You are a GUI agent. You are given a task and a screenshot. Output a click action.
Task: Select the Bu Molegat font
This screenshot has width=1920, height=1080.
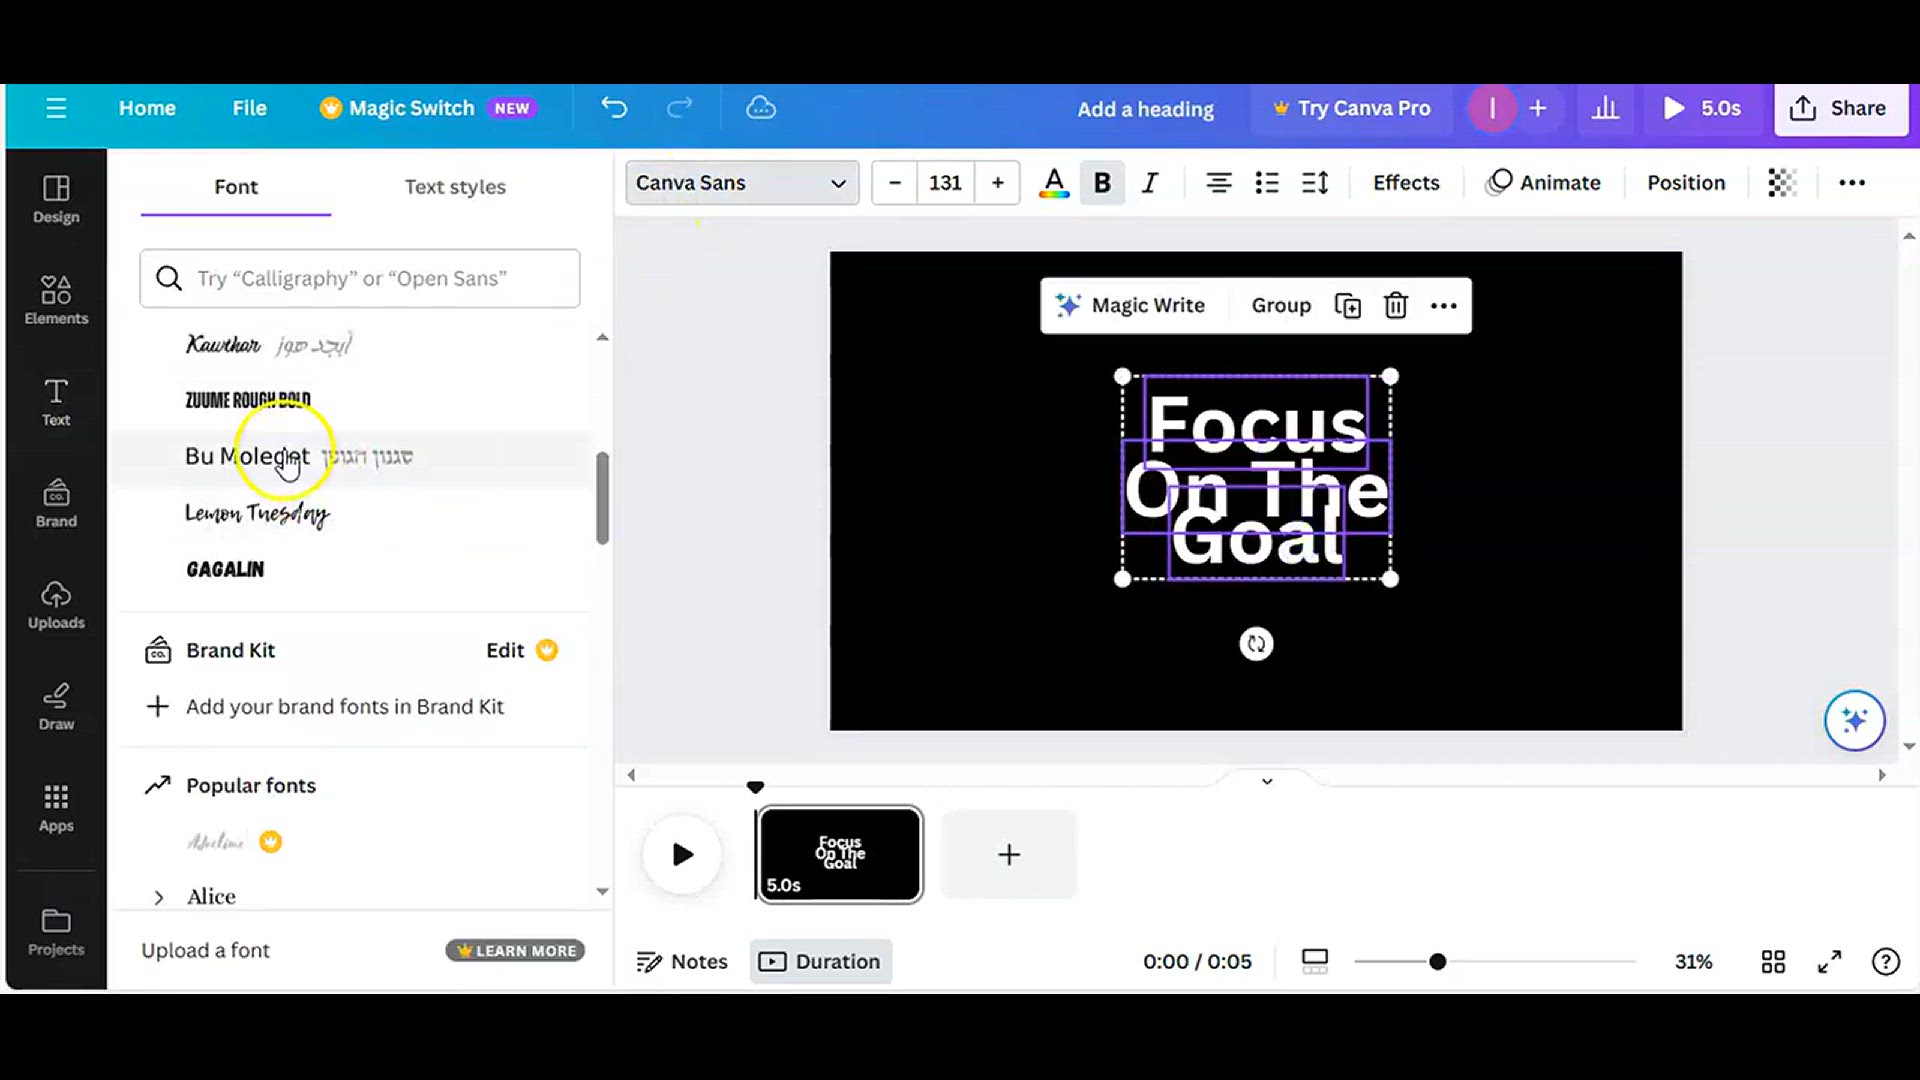click(350, 457)
